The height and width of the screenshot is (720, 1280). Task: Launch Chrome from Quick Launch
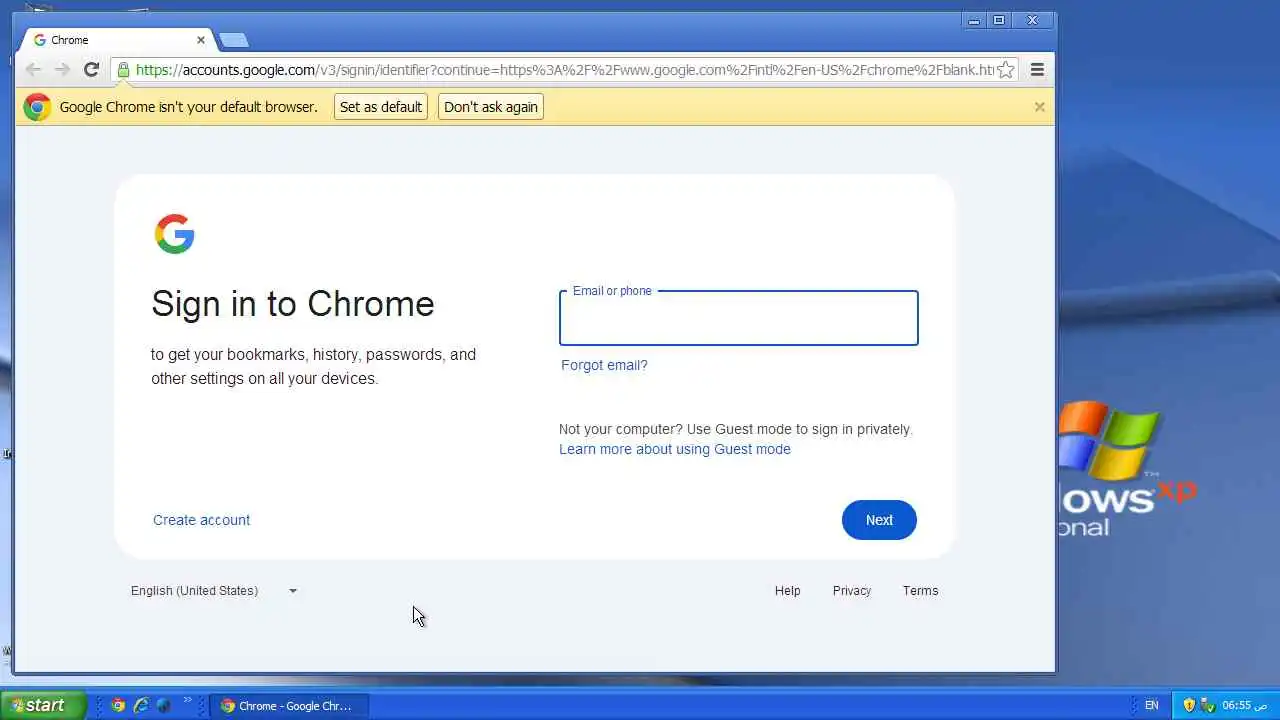[x=118, y=705]
